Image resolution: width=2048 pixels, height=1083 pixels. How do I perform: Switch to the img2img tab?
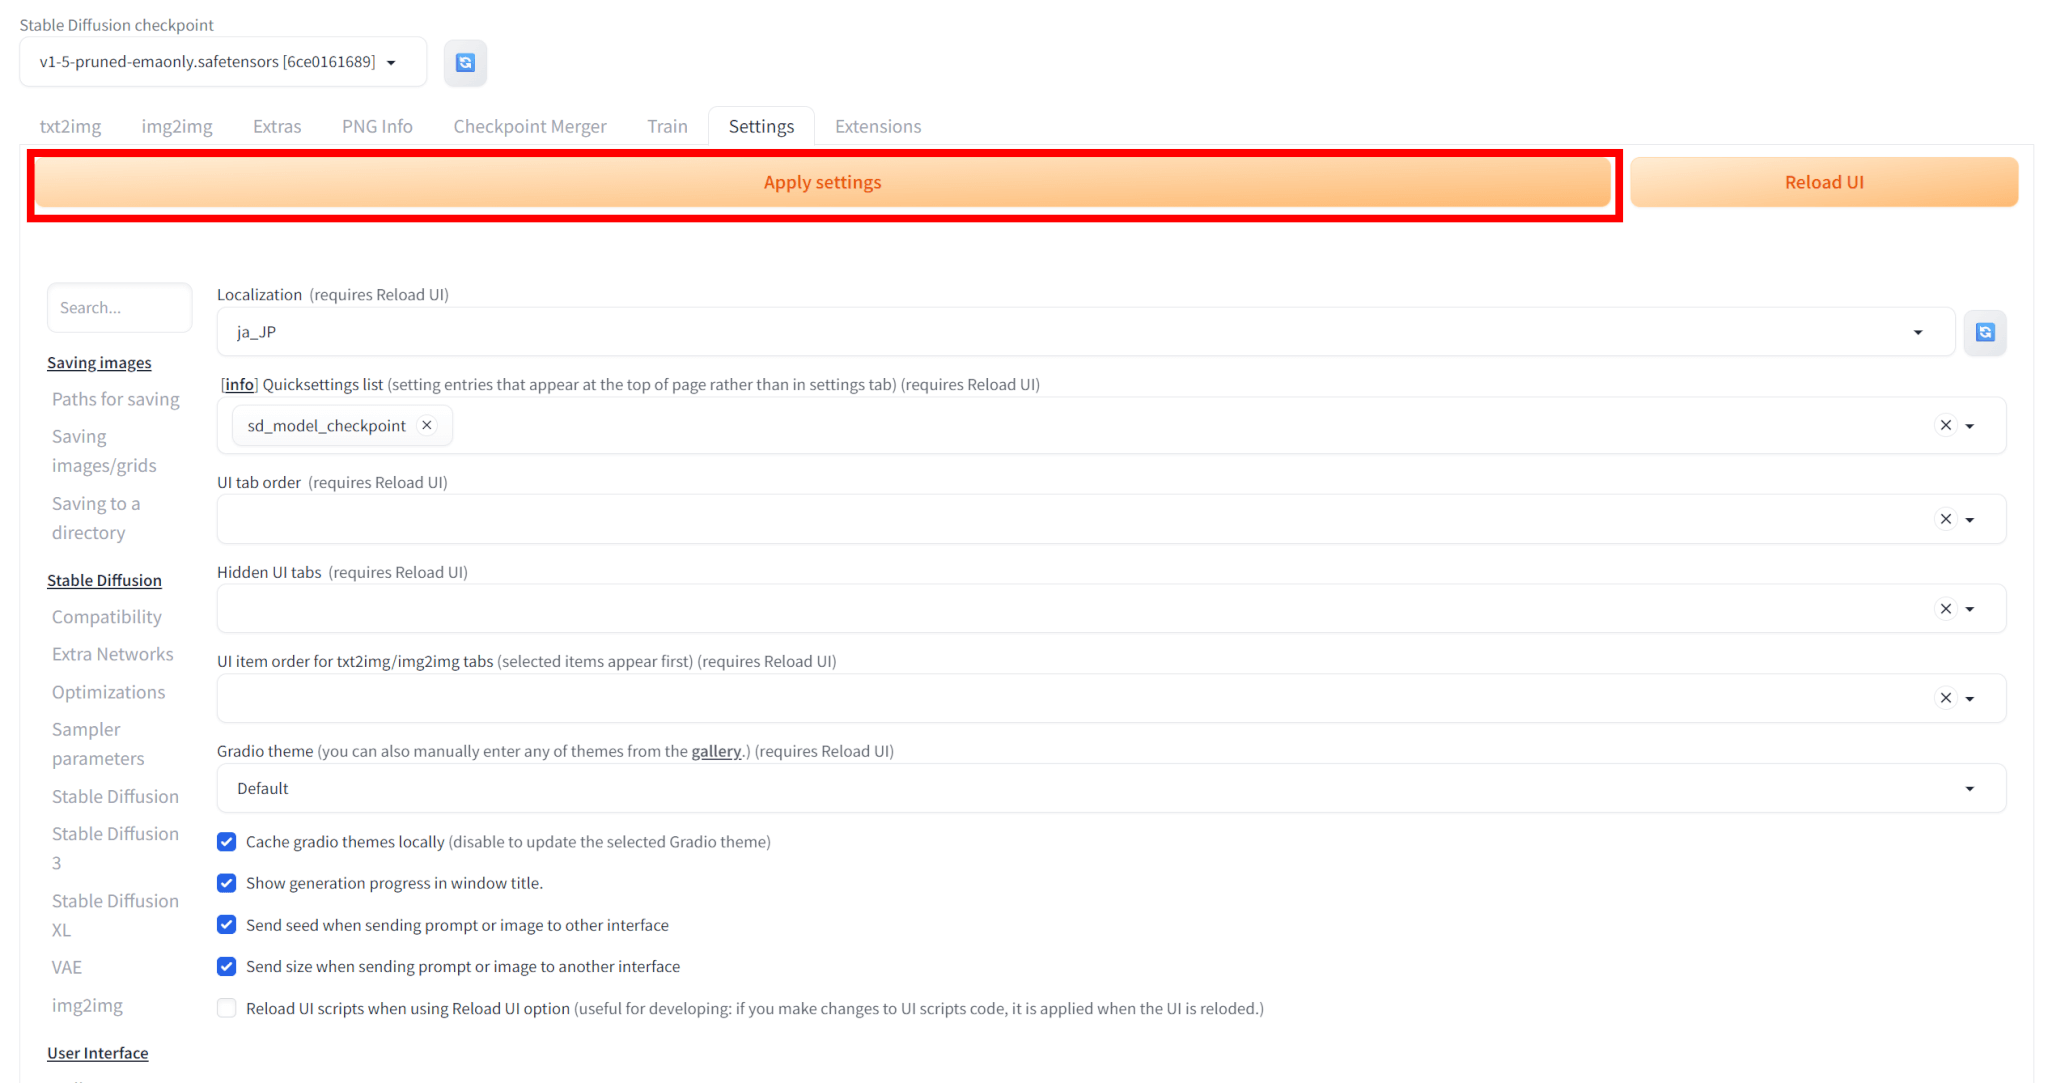(x=177, y=126)
